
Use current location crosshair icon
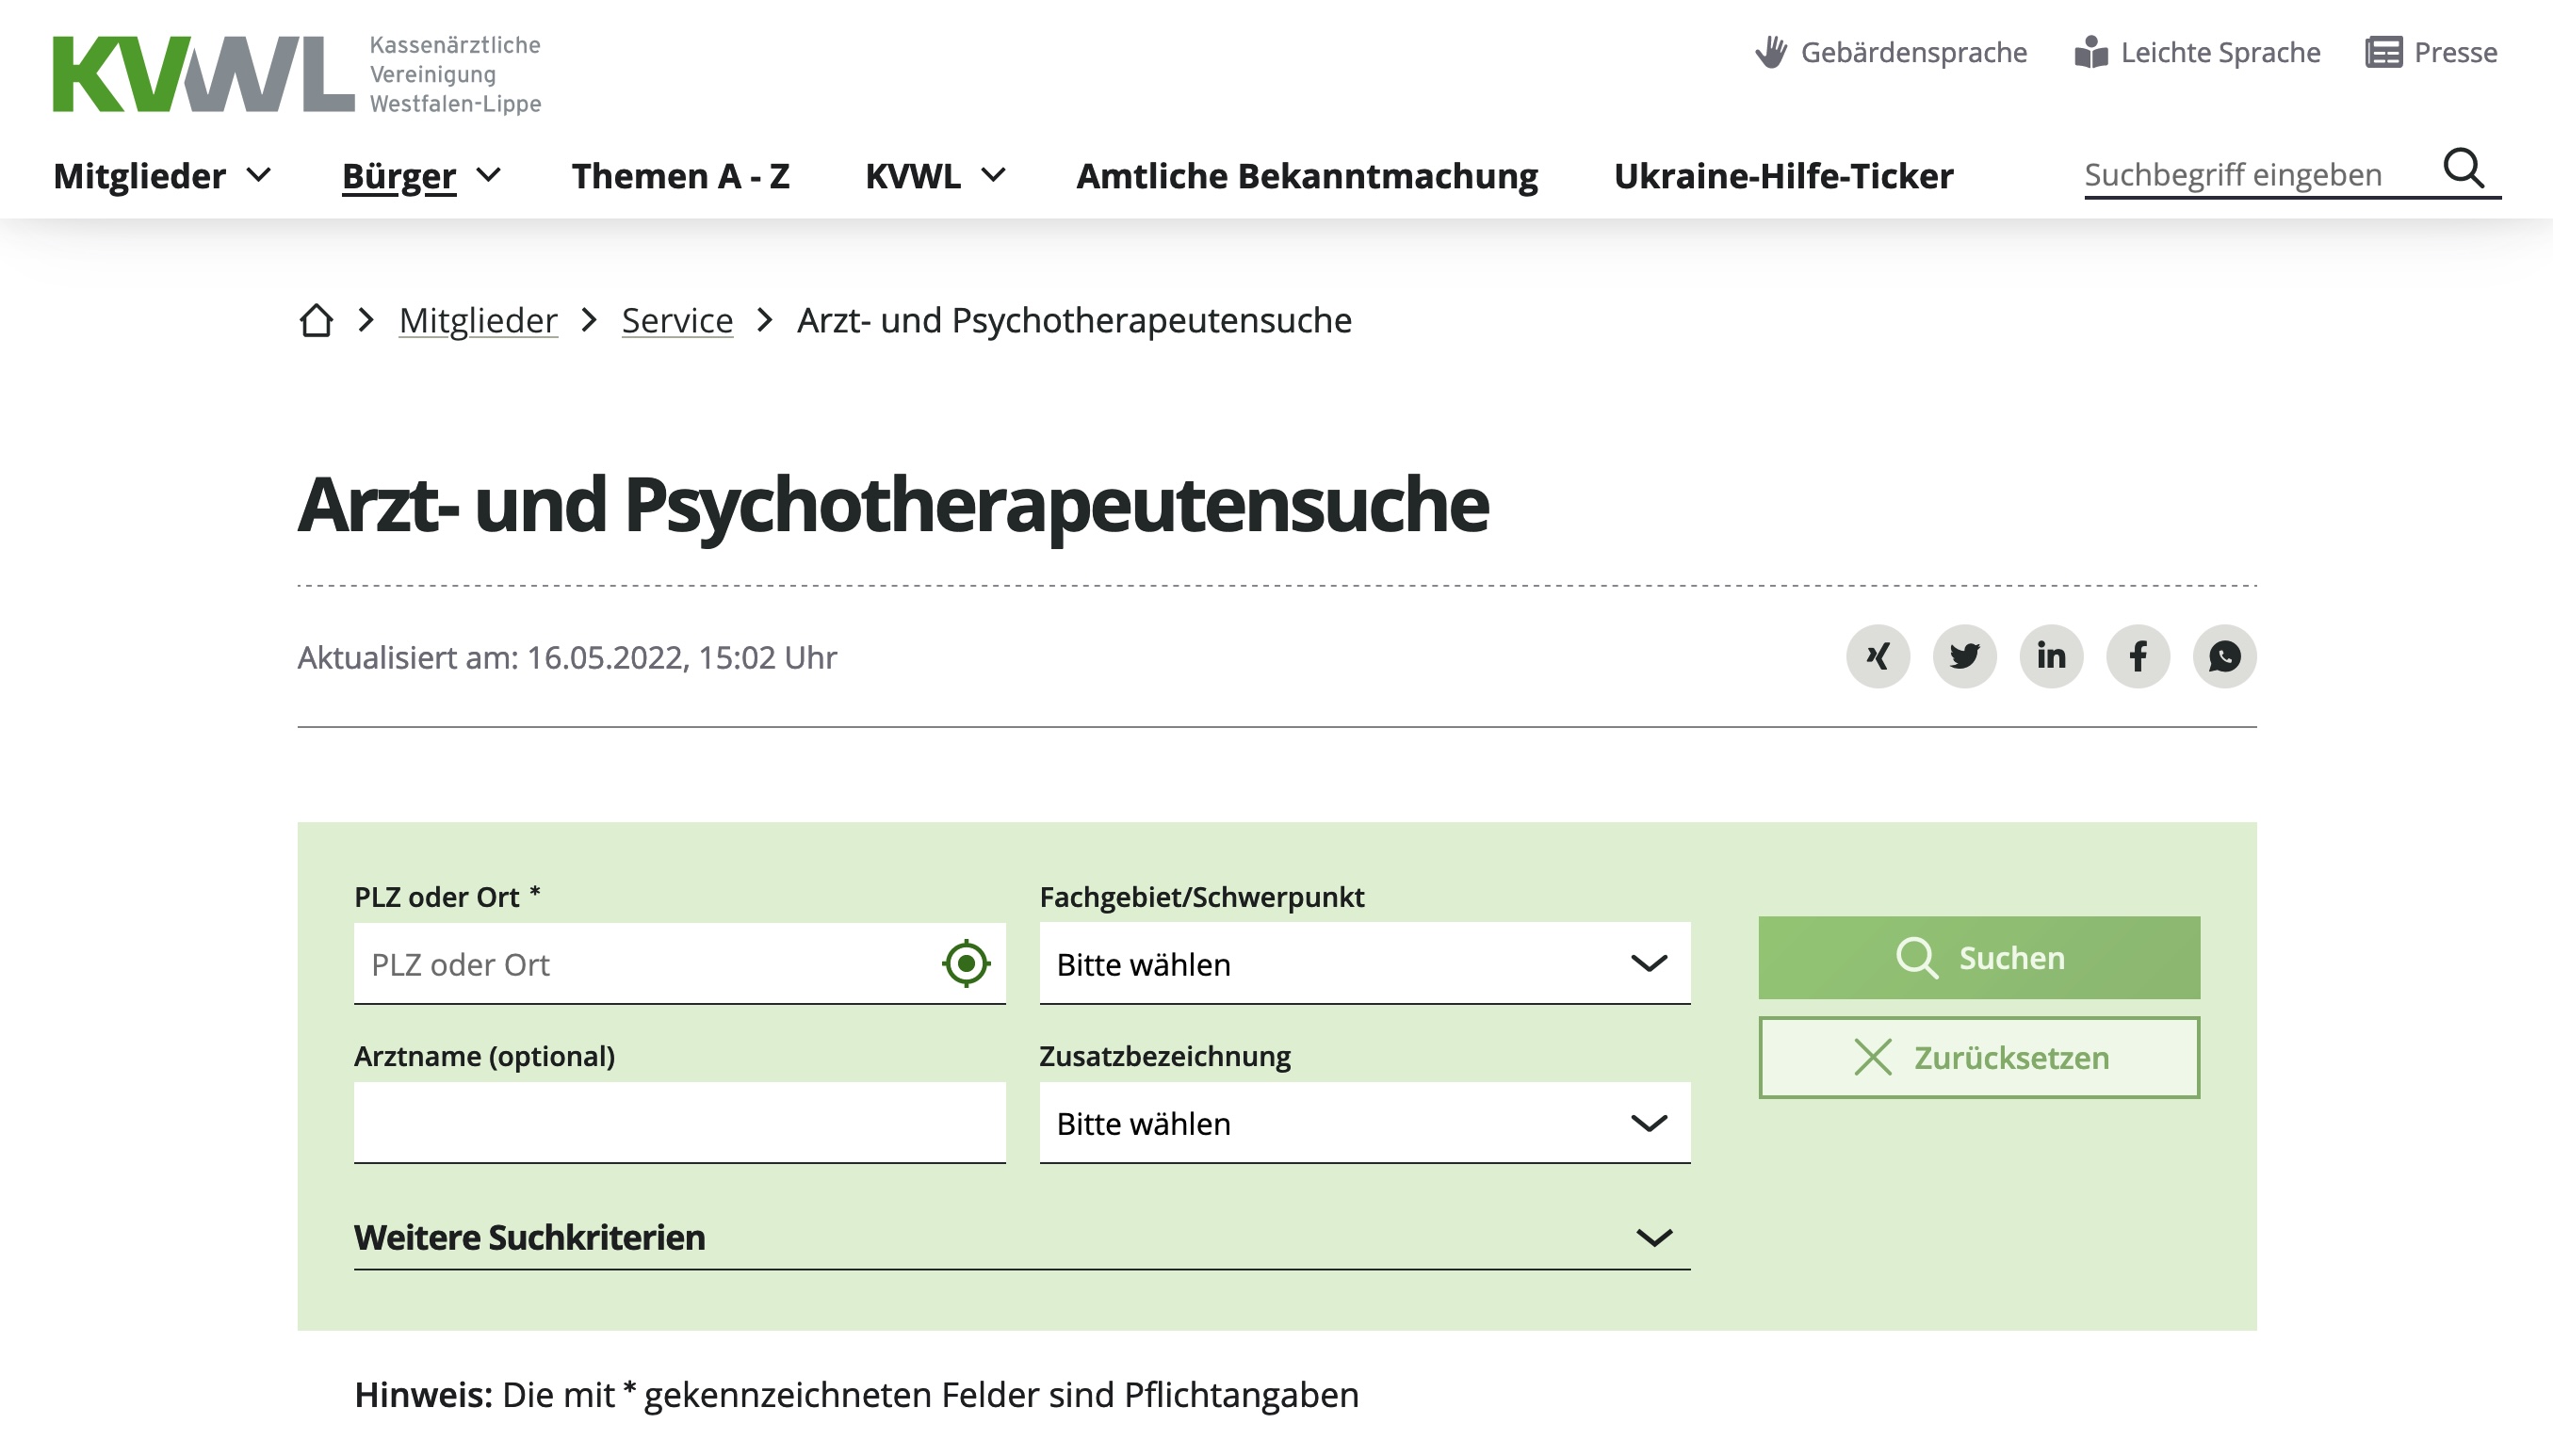tap(966, 963)
